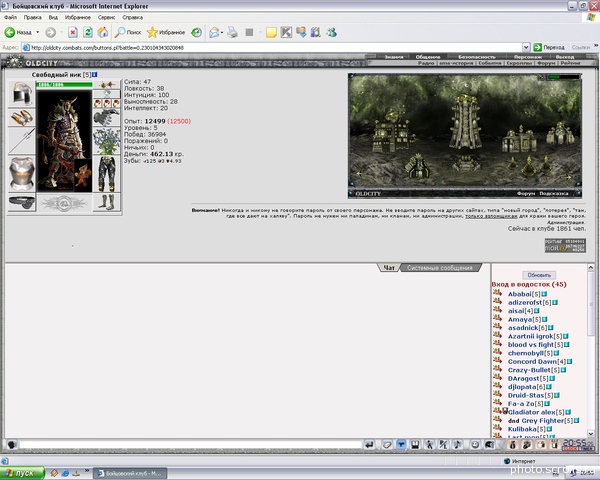Click the Радио link in top submenu
Screen dimensions: 600x480
pos(426,63)
